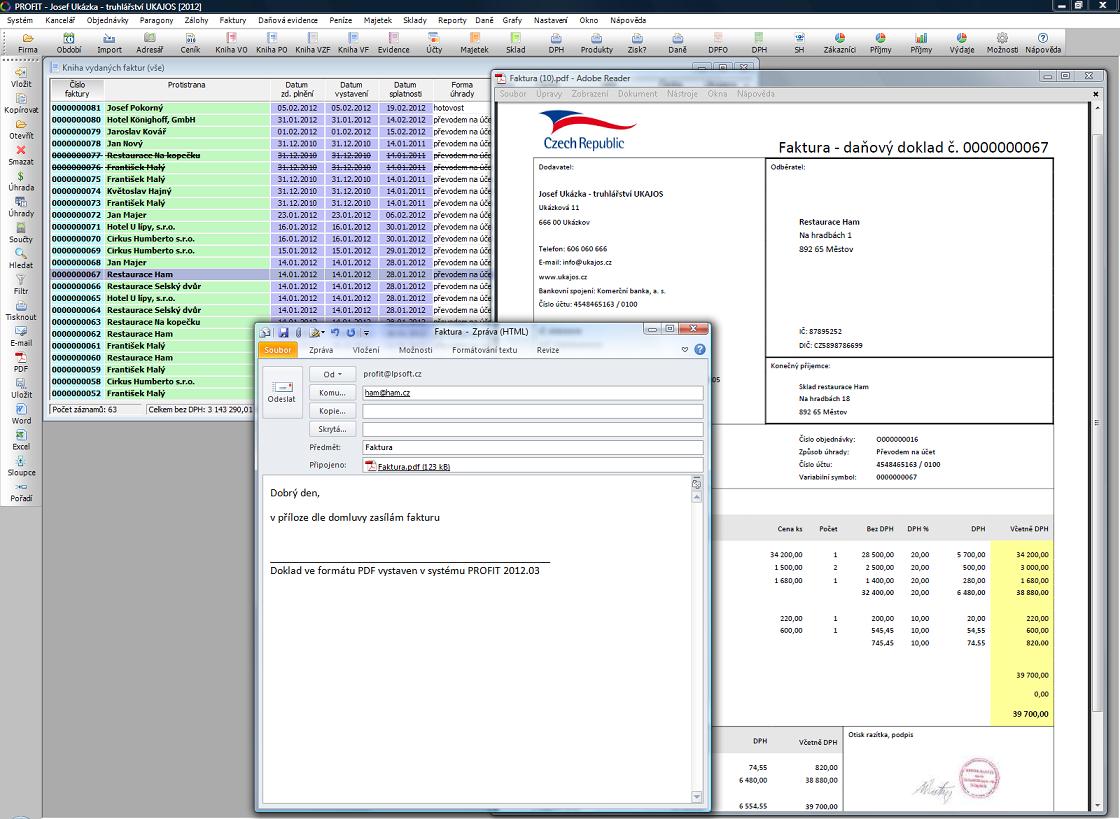Open Kniha VZF in the toolbar
This screenshot has height=819, width=1120.
pyautogui.click(x=312, y=43)
